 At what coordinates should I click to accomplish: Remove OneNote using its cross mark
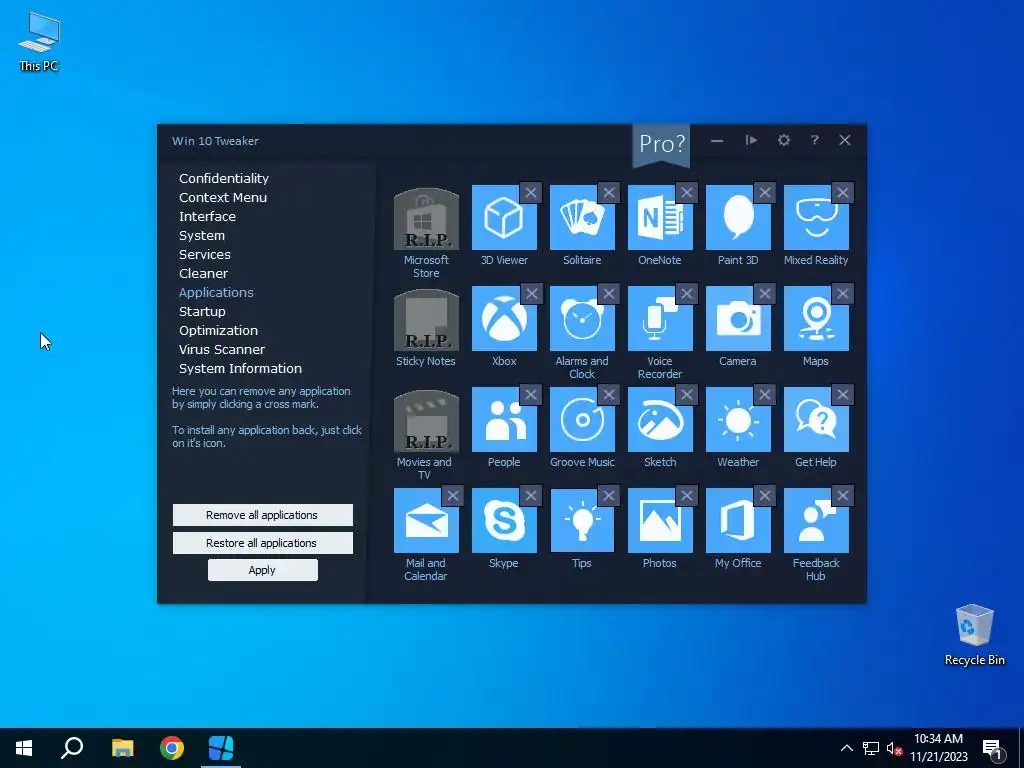tap(686, 193)
